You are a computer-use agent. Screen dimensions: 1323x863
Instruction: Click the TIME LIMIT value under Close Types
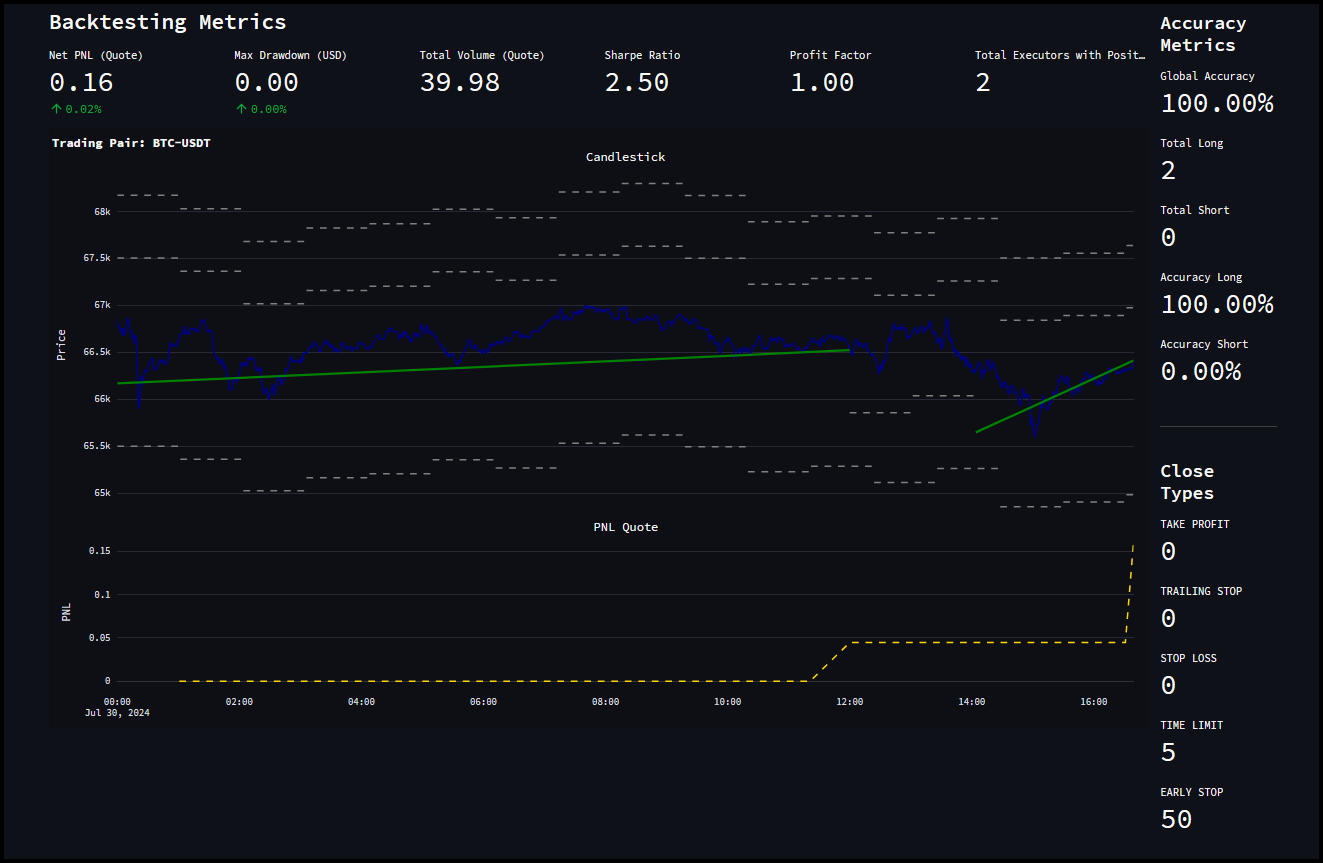pyautogui.click(x=1167, y=751)
